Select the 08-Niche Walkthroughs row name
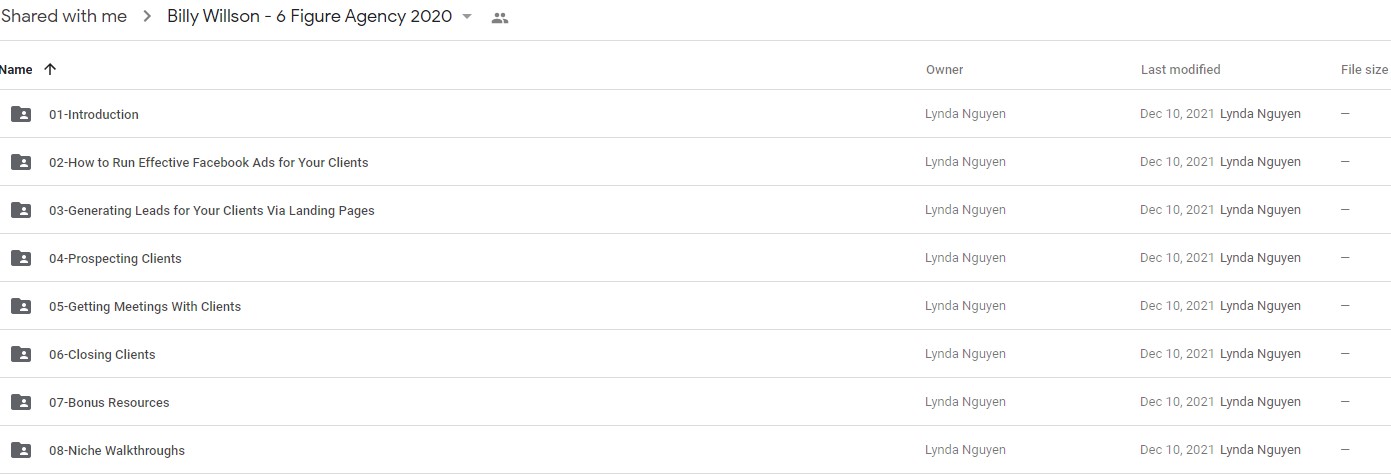Viewport: 1391px width, 476px height. pyautogui.click(x=117, y=451)
